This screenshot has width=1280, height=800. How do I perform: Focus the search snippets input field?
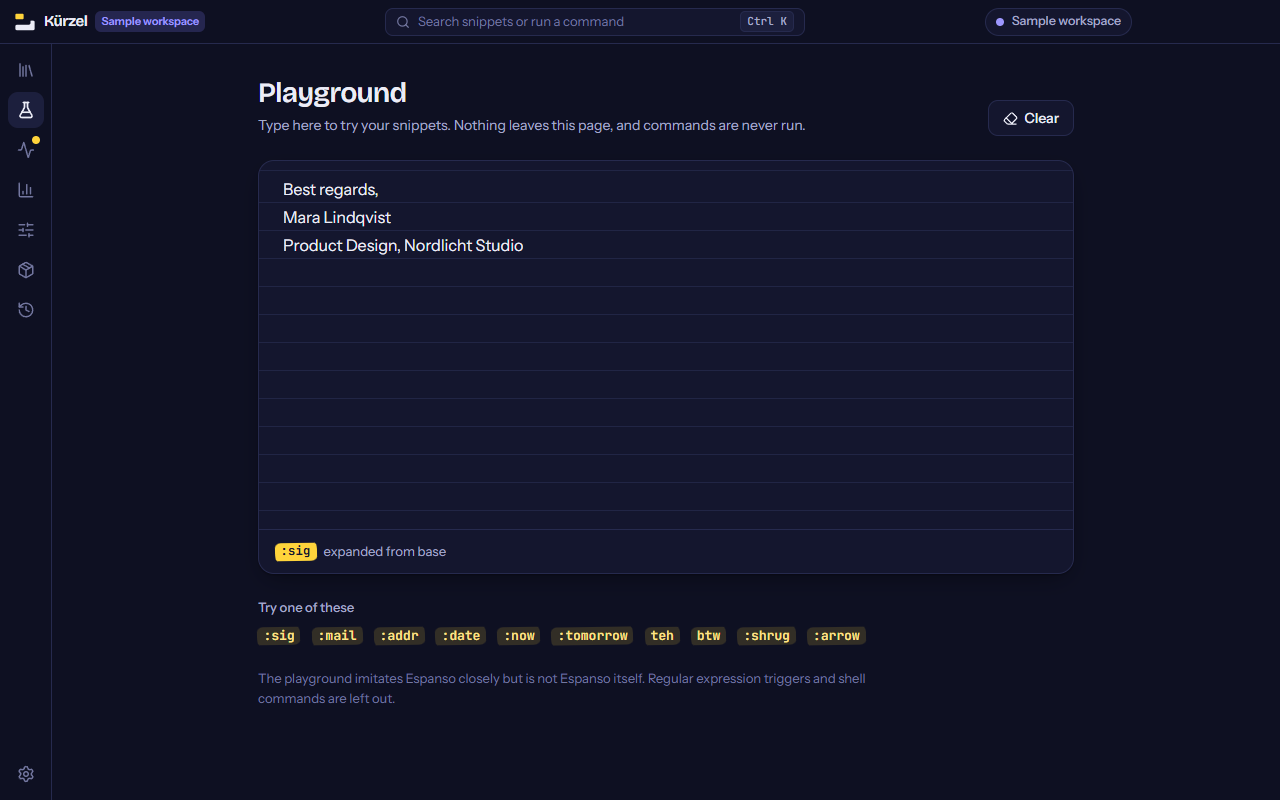[x=595, y=22]
